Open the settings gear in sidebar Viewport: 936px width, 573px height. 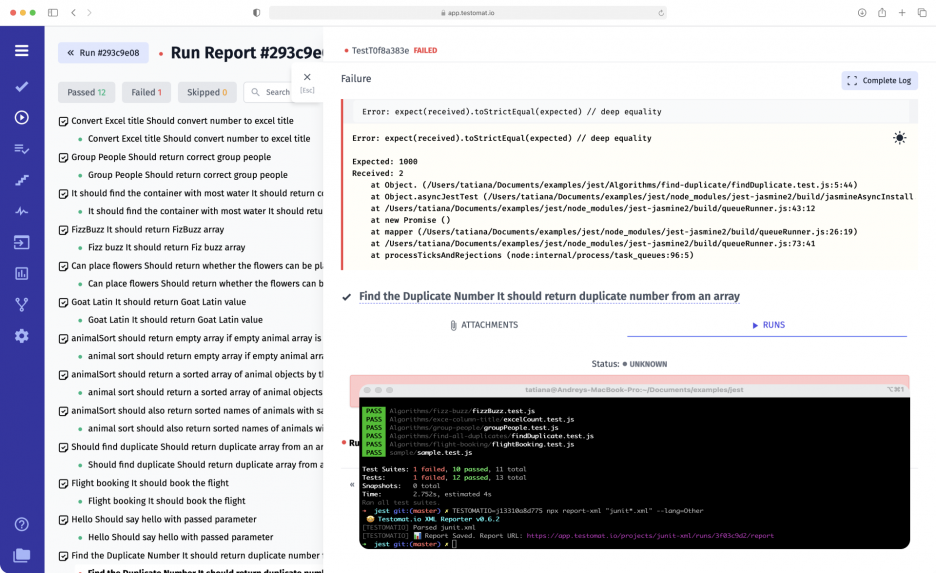pyautogui.click(x=21, y=336)
